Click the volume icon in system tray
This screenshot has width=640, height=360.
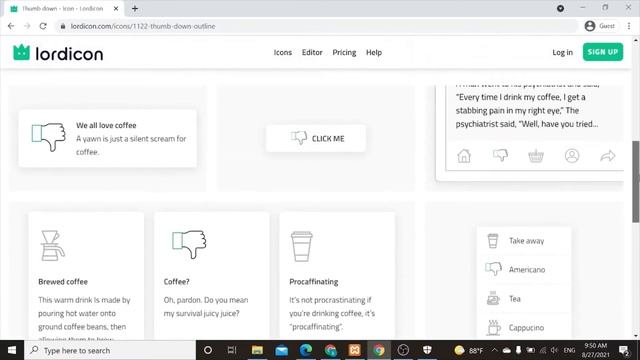tap(554, 350)
